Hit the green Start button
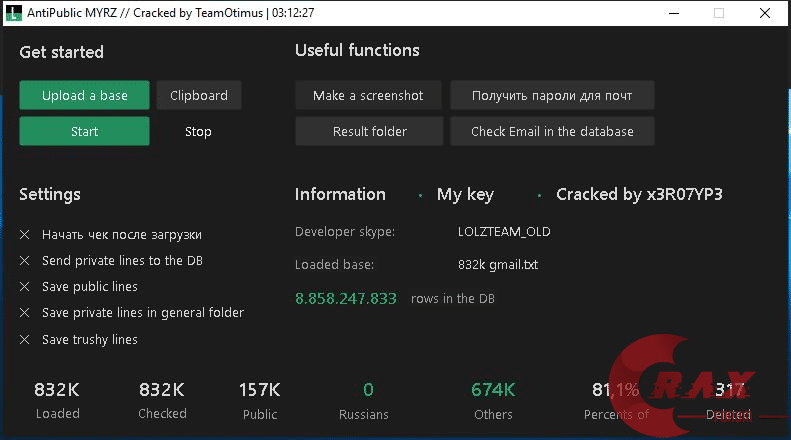791x440 pixels. click(84, 131)
